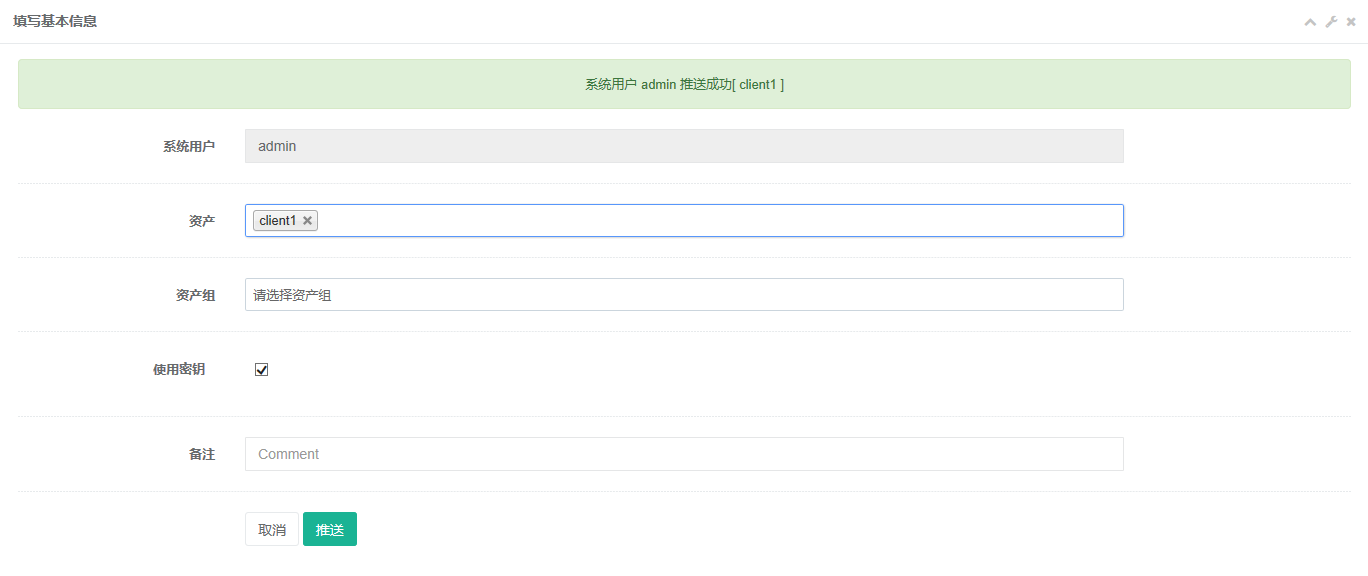Open the 资产组 selection dropdown
This screenshot has width=1368, height=576.
(x=684, y=295)
